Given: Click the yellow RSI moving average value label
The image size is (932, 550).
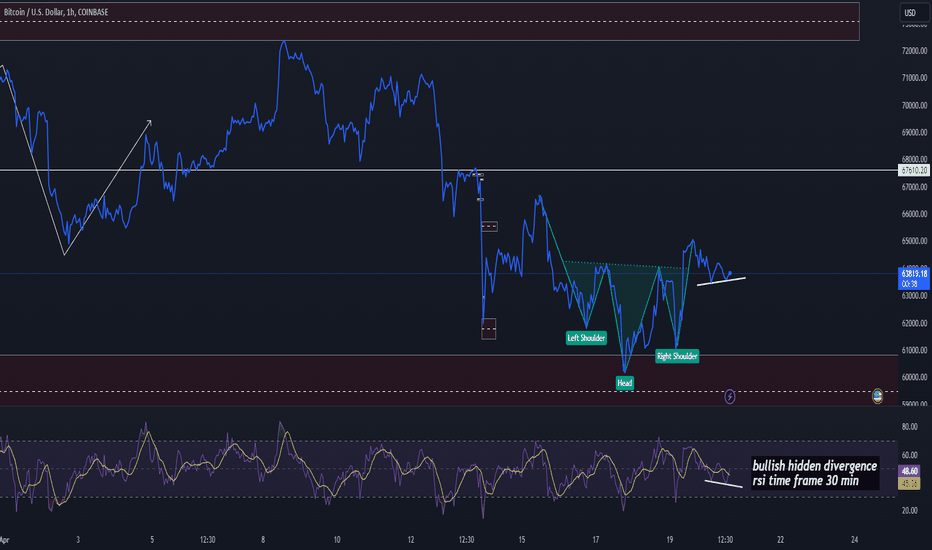Looking at the screenshot, I should [910, 484].
